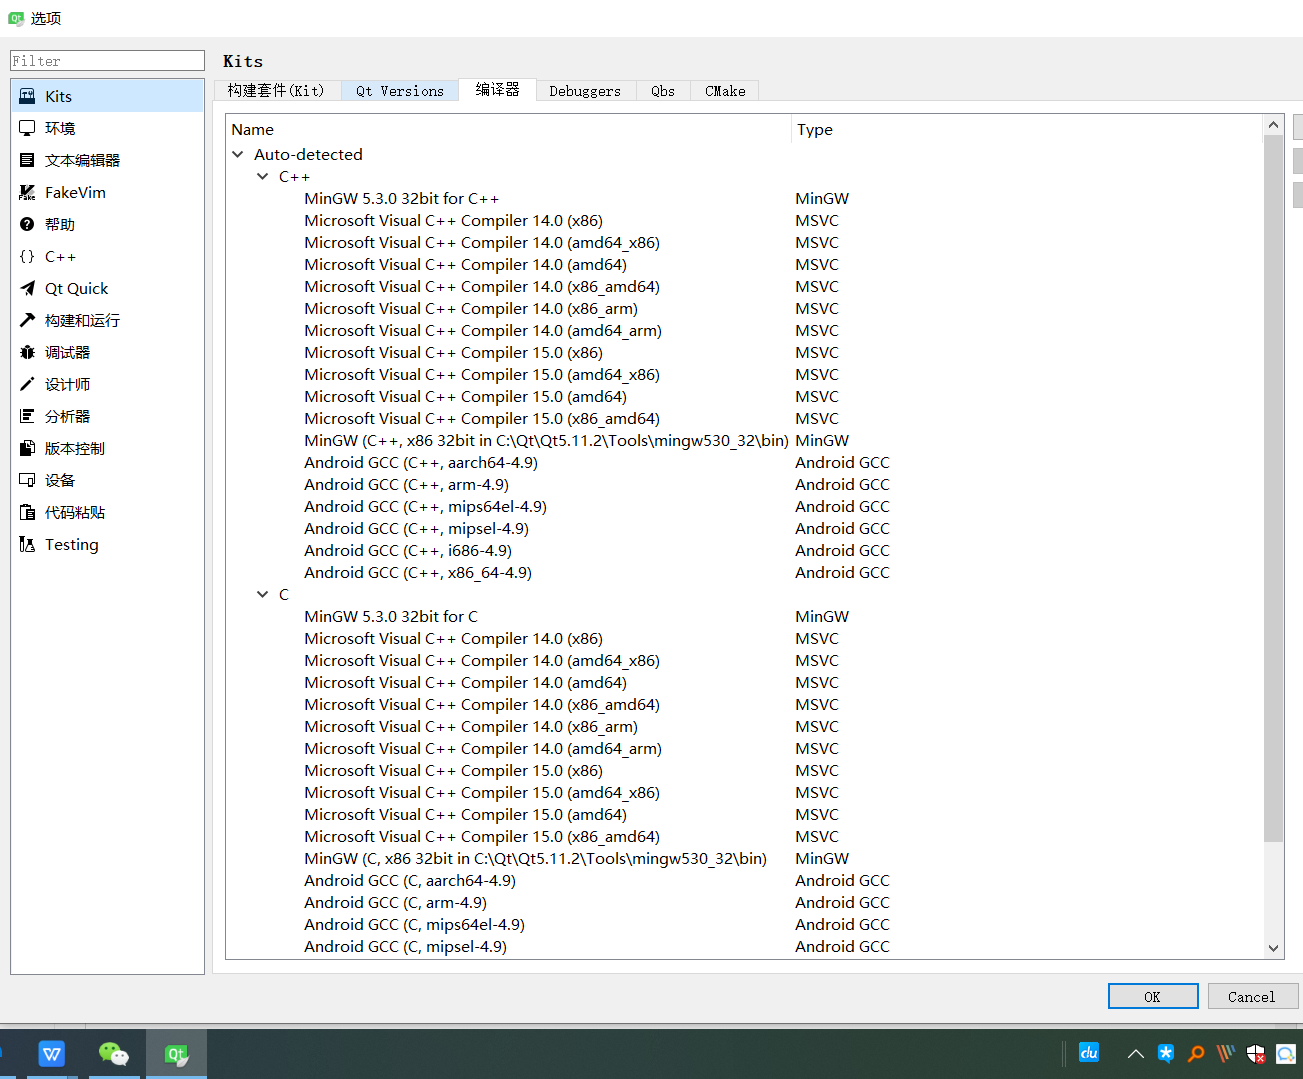The height and width of the screenshot is (1079, 1303).
Task: Collapse the Auto-detected tree node
Action: click(238, 154)
